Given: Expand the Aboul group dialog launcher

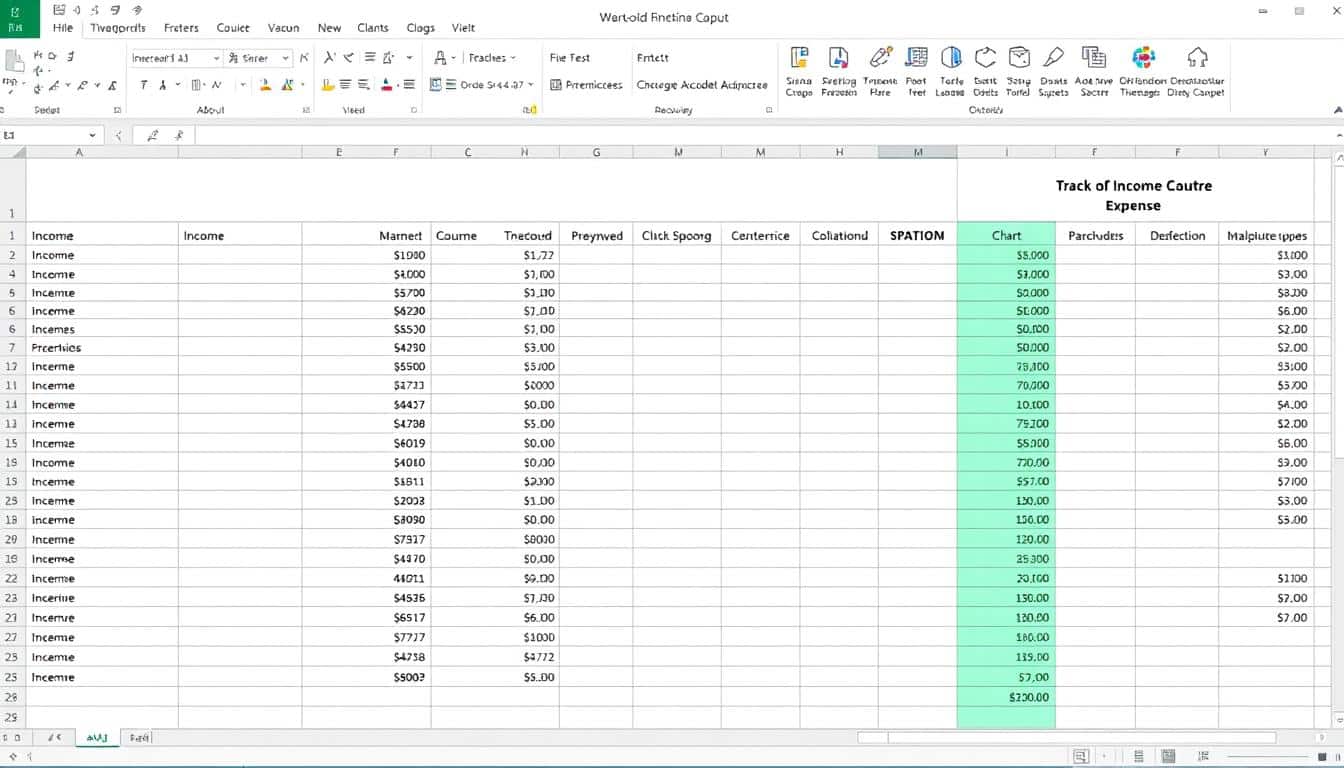Looking at the screenshot, I should [x=306, y=110].
